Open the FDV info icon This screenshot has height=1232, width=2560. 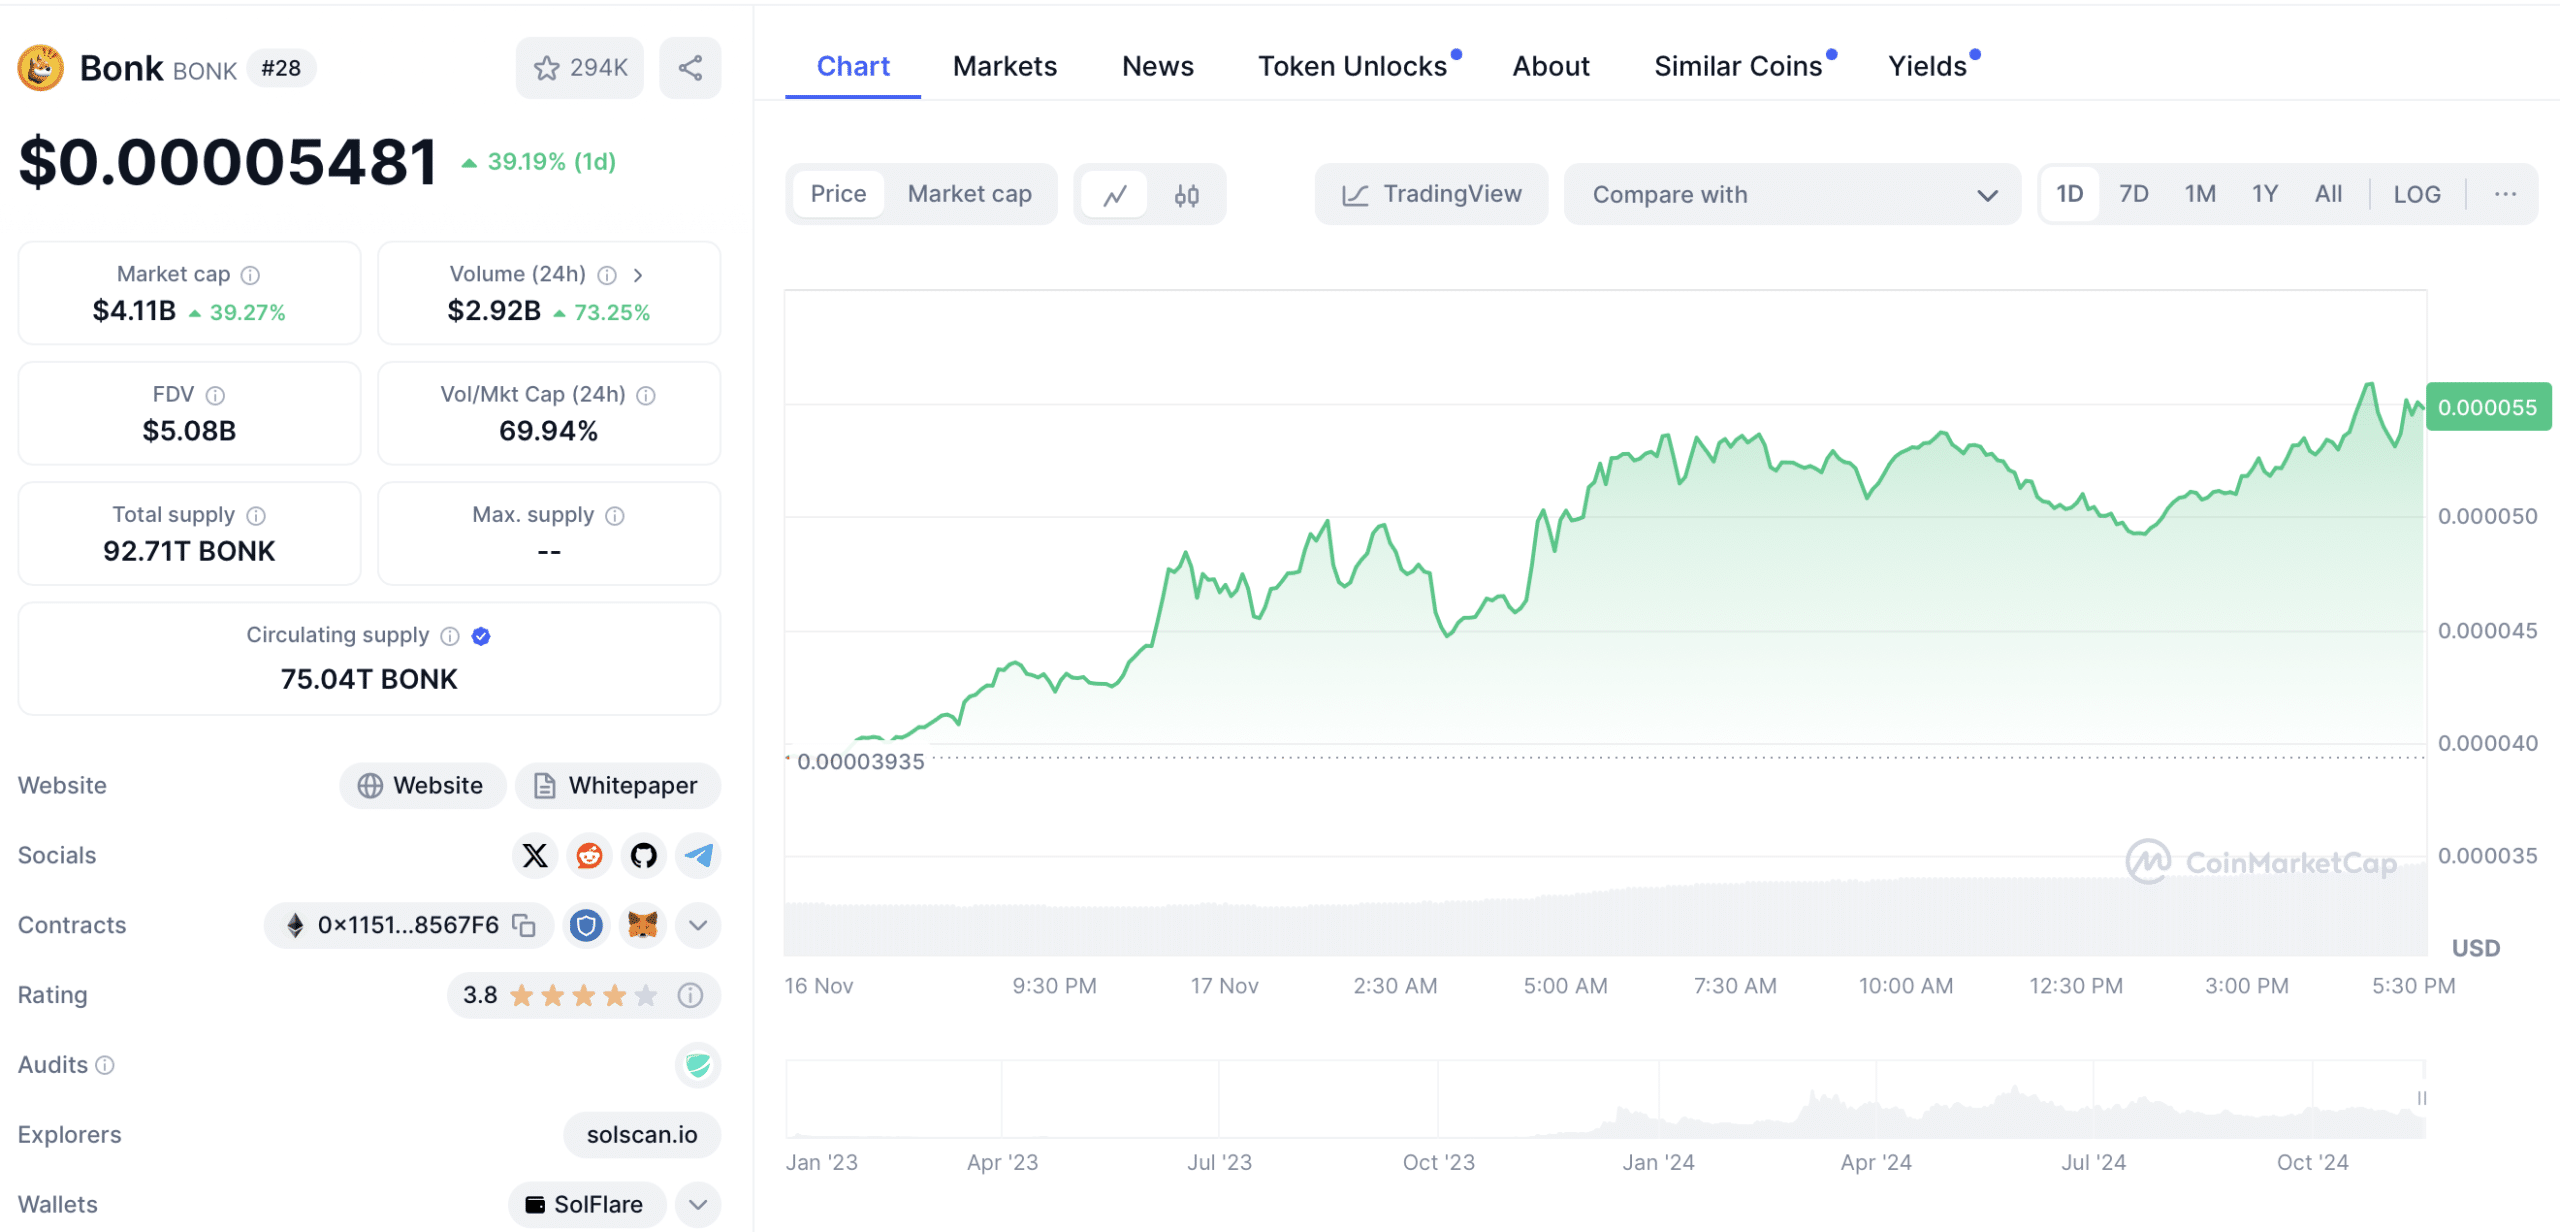pyautogui.click(x=215, y=396)
